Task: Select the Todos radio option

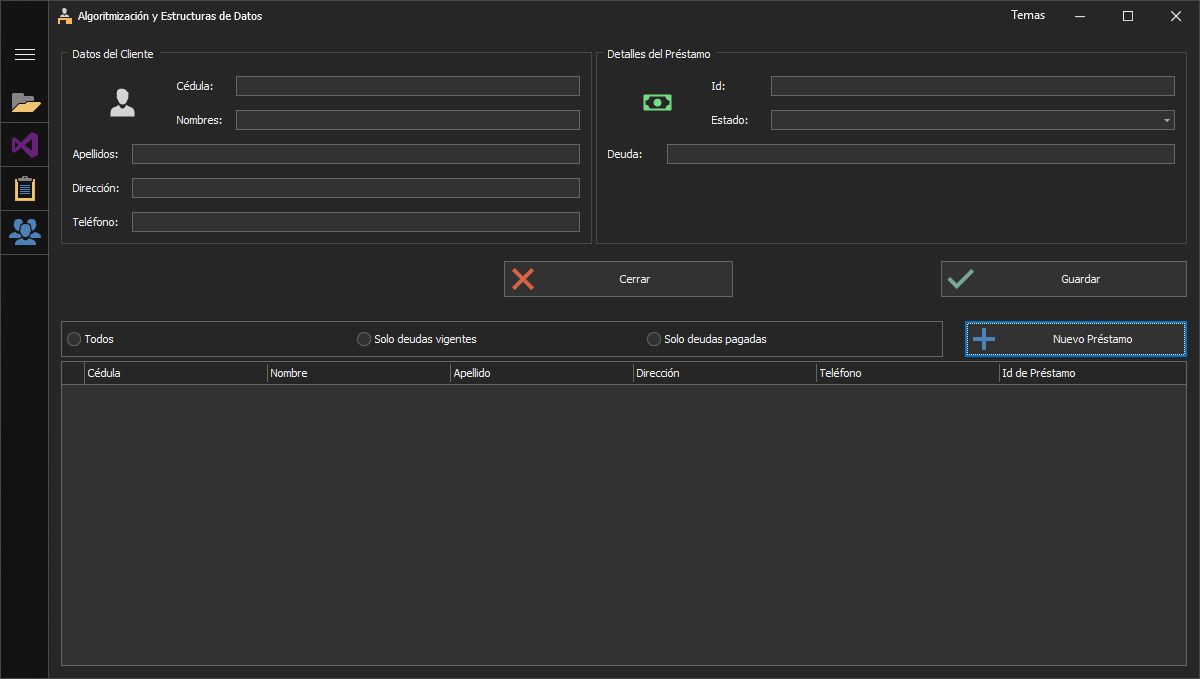Action: click(x=74, y=339)
